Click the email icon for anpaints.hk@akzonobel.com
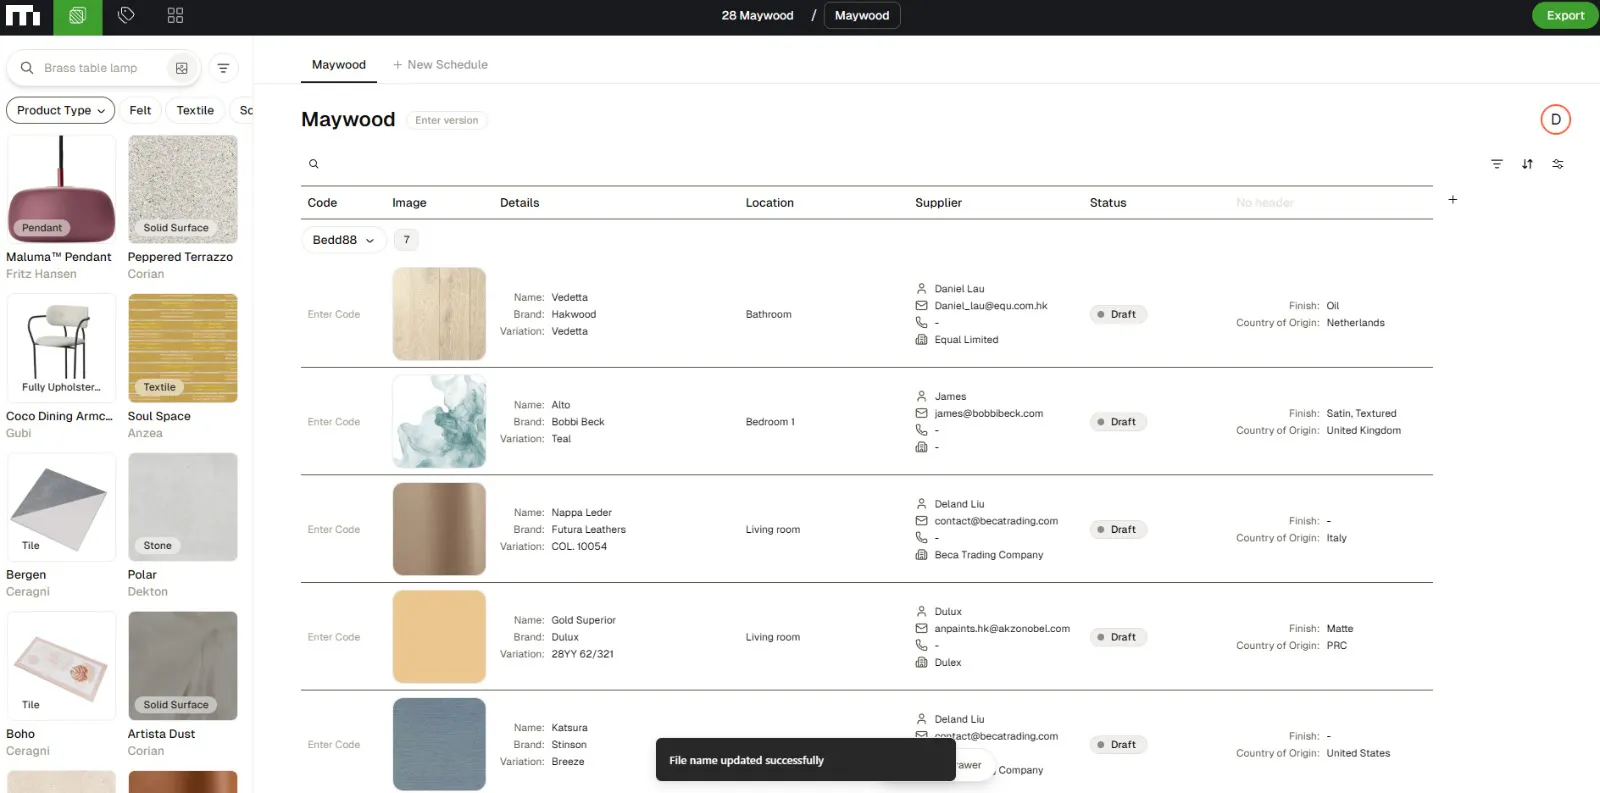This screenshot has width=1600, height=793. coord(921,629)
